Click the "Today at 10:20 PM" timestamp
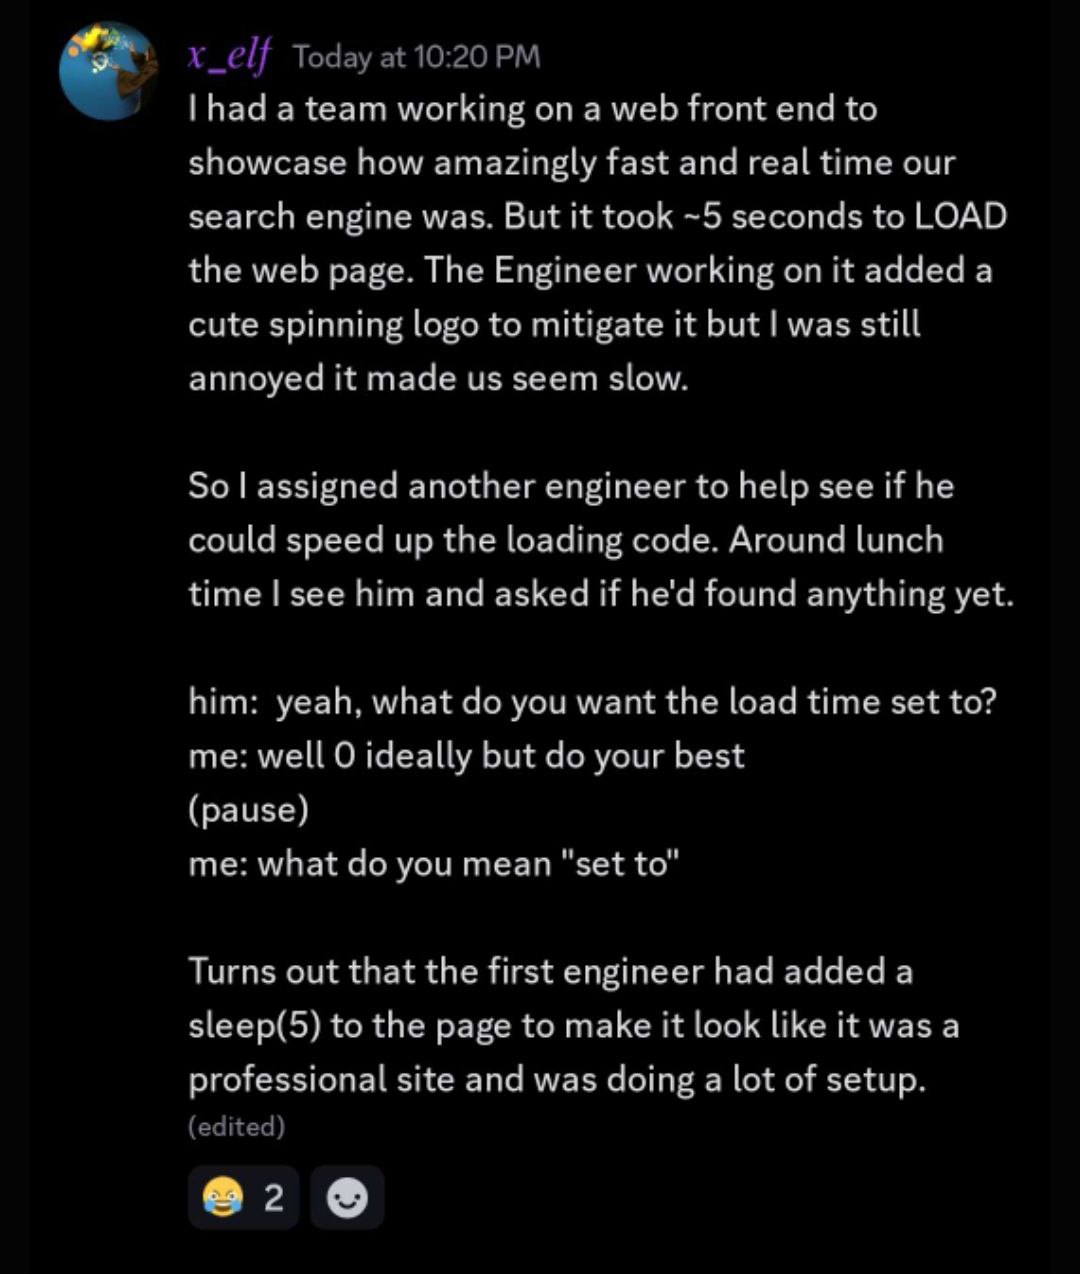The width and height of the screenshot is (1080, 1274). tap(416, 57)
